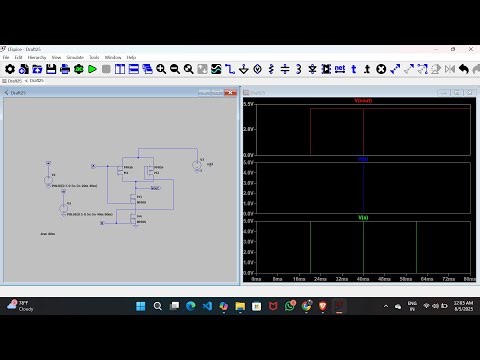Open the Edit menu
480x360 pixels.
(18, 57)
